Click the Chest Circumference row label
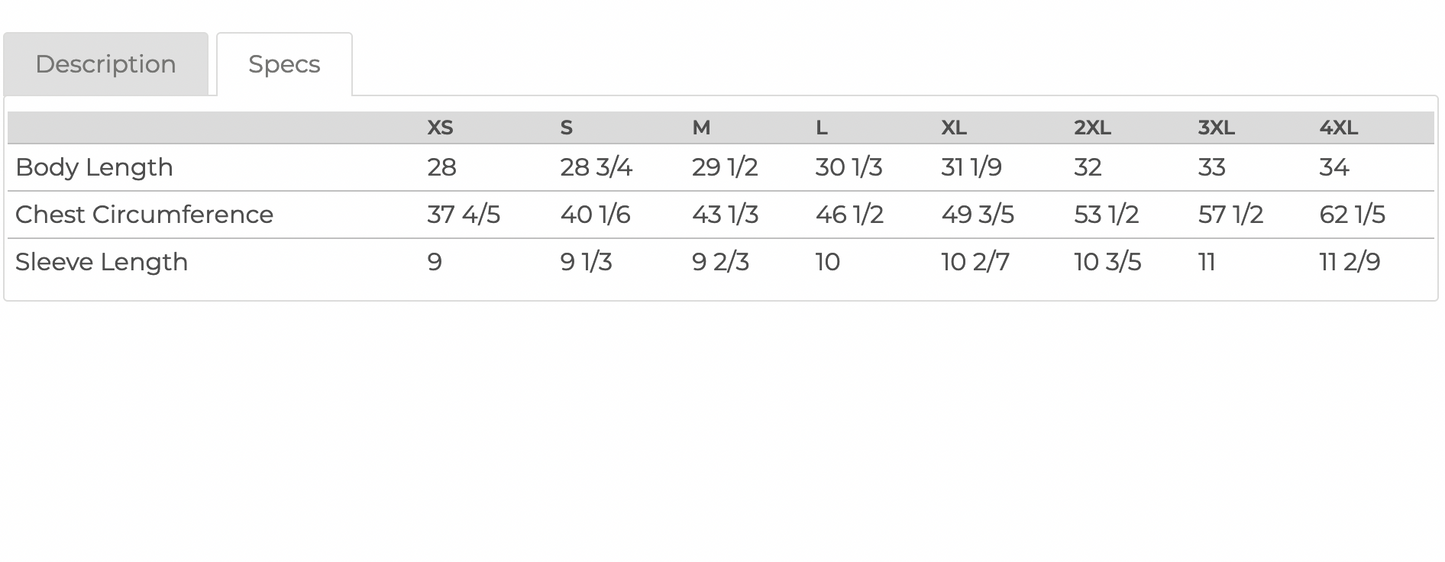The image size is (1445, 562). (144, 214)
